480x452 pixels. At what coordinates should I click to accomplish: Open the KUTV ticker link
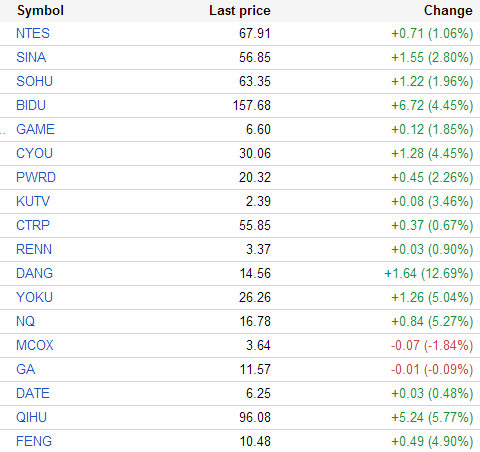click(33, 201)
